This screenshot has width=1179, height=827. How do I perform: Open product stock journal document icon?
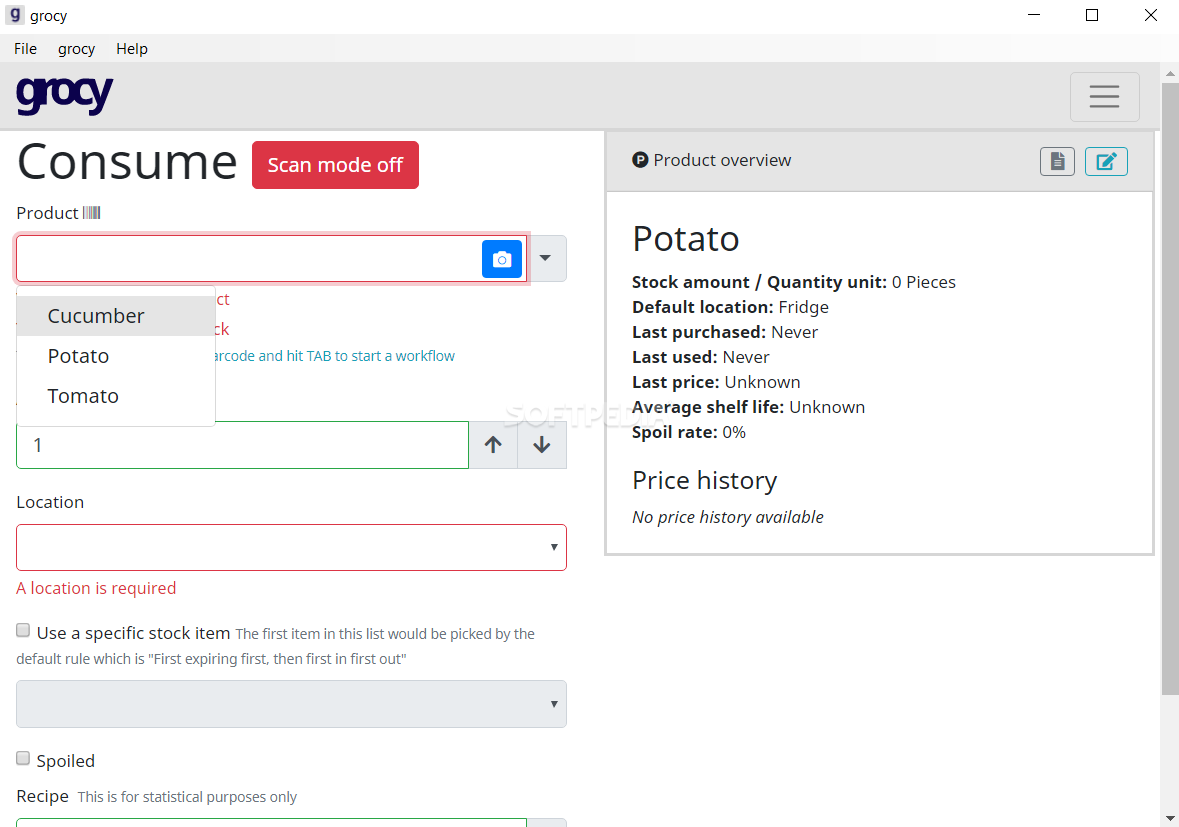pyautogui.click(x=1057, y=161)
